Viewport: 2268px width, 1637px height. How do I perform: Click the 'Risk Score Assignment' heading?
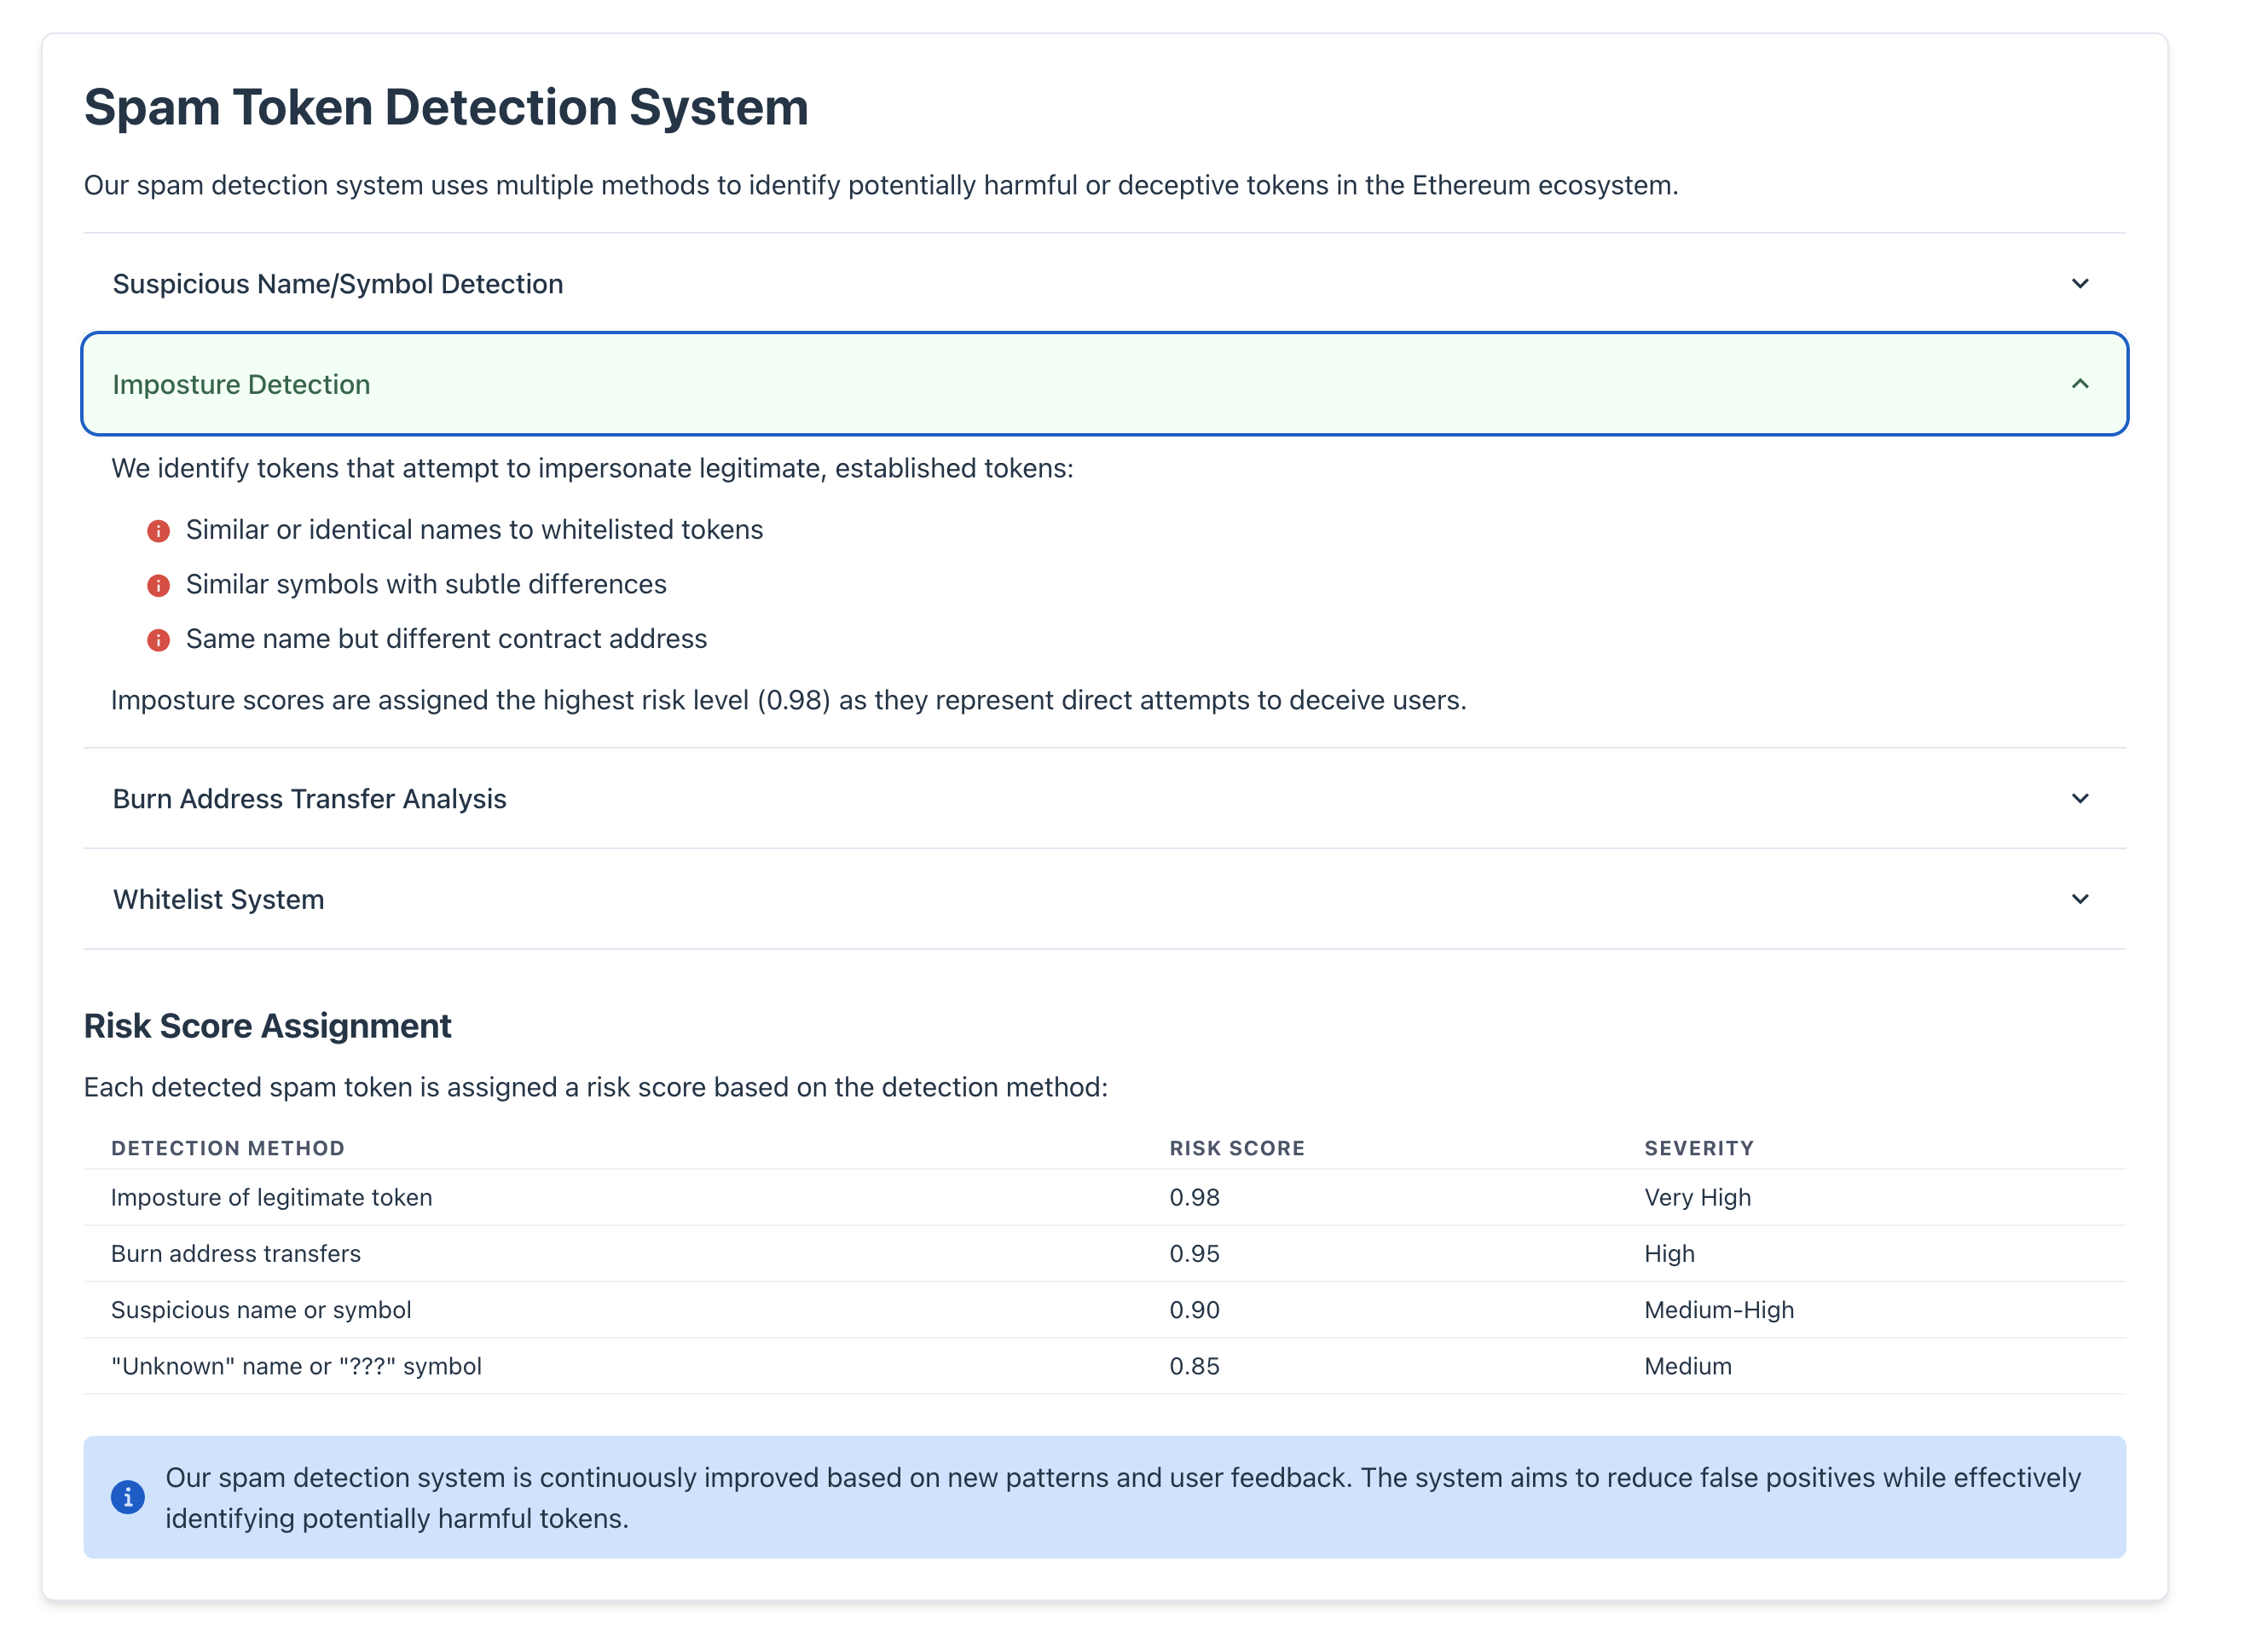pos(268,1026)
